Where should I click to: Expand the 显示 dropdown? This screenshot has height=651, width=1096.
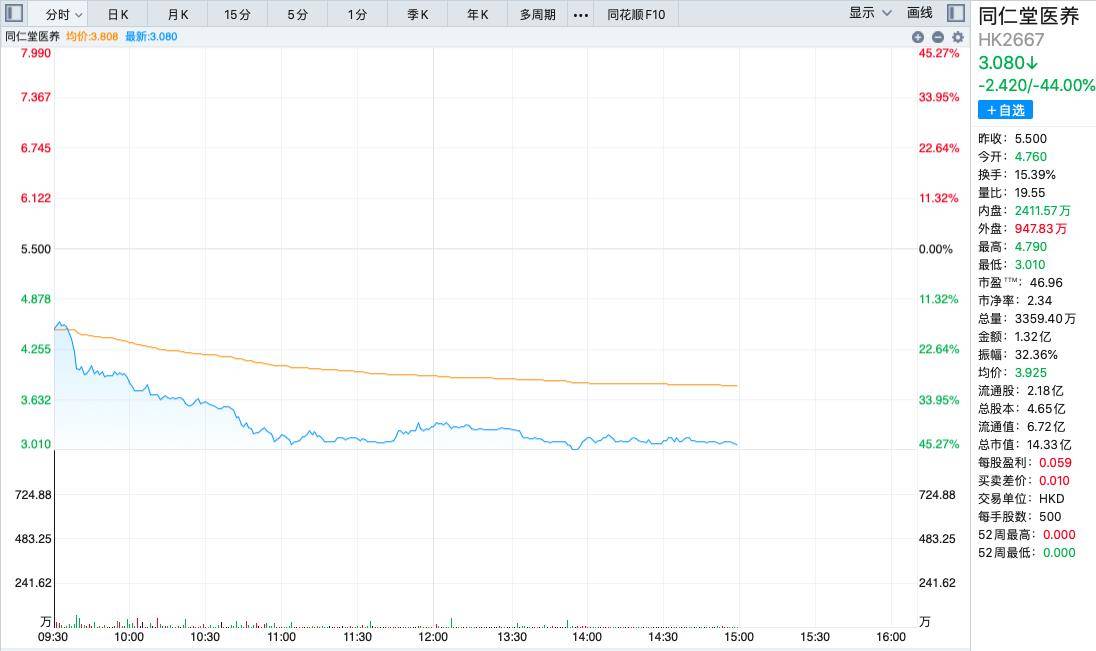tap(870, 13)
